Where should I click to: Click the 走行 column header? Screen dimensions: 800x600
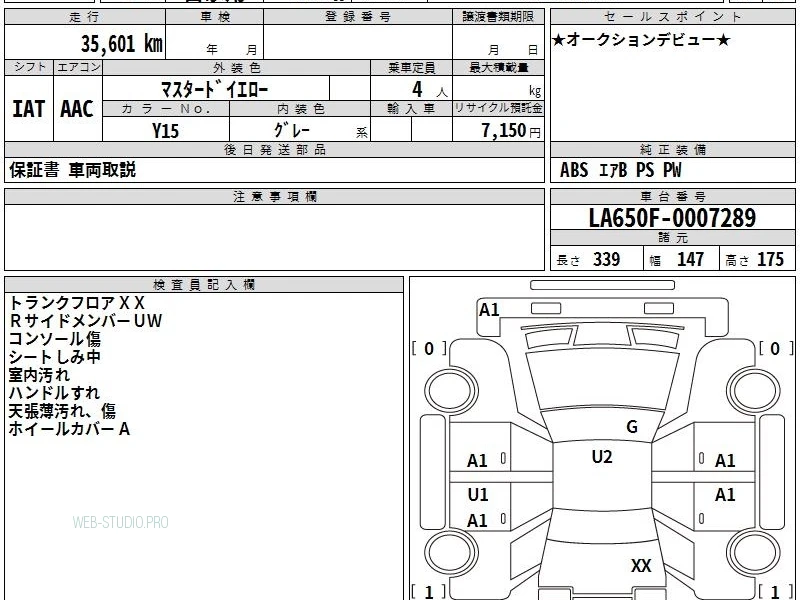coord(85,17)
